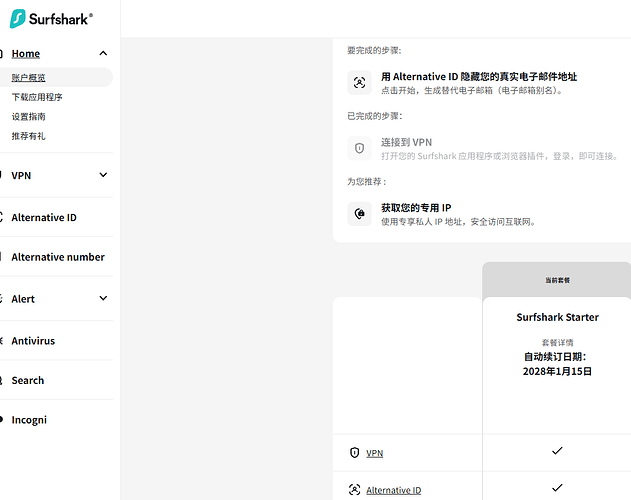The width and height of the screenshot is (631, 500).
Task: Open 下载应用程序 page
Action: point(37,97)
